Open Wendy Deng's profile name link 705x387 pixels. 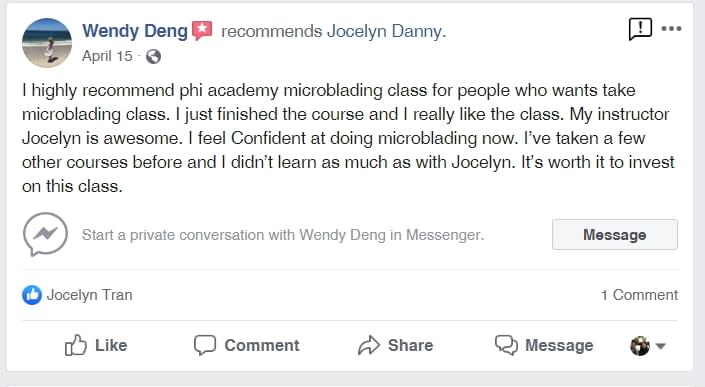point(135,31)
